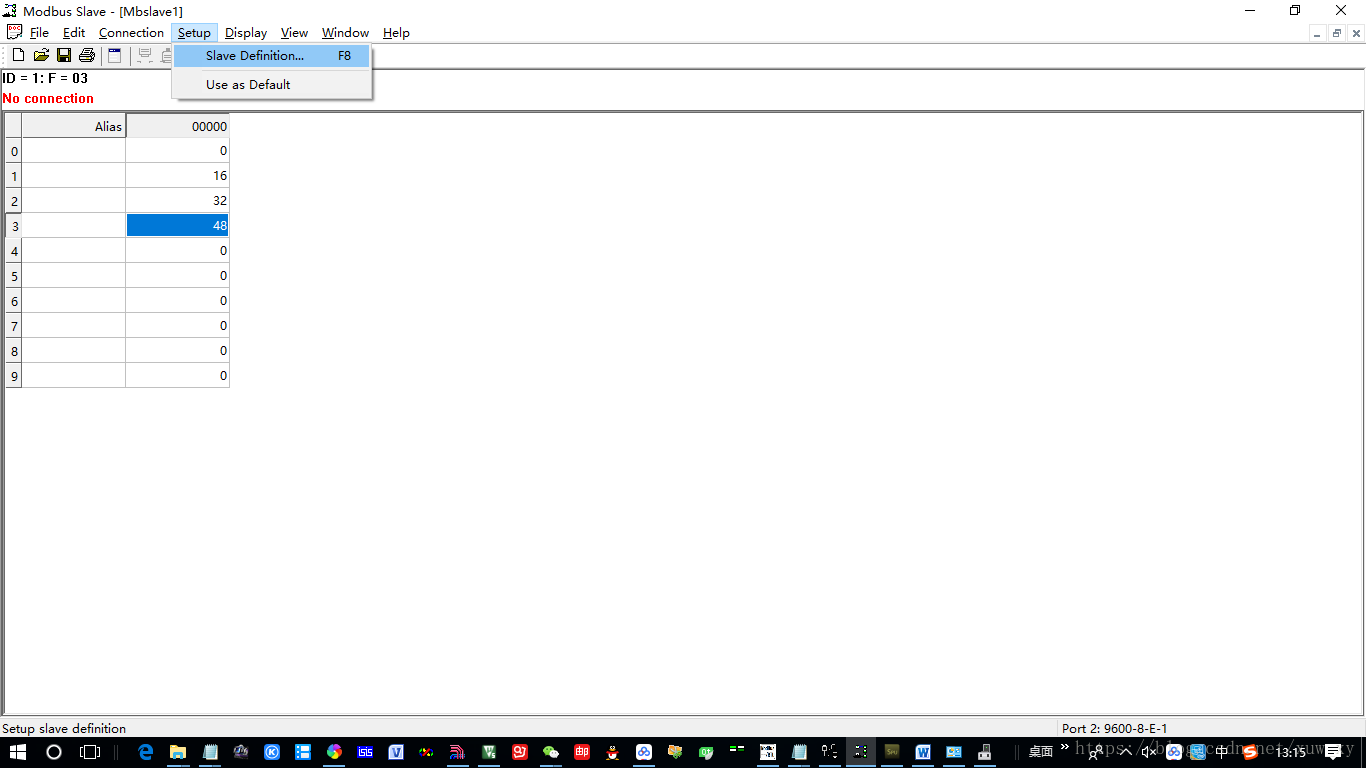
Task: Open the View menu
Action: click(x=294, y=33)
